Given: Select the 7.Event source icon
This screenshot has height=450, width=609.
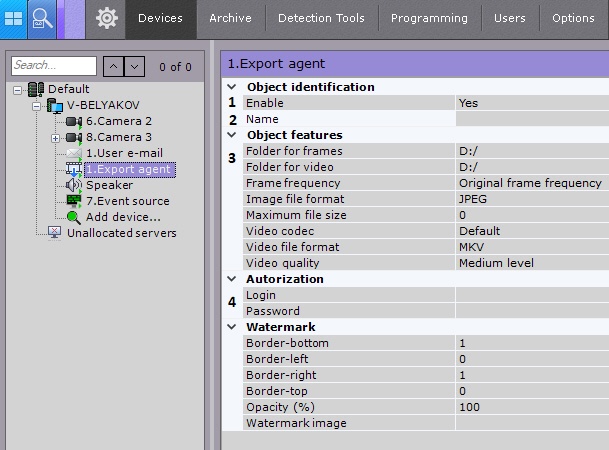Looking at the screenshot, I should [x=74, y=201].
